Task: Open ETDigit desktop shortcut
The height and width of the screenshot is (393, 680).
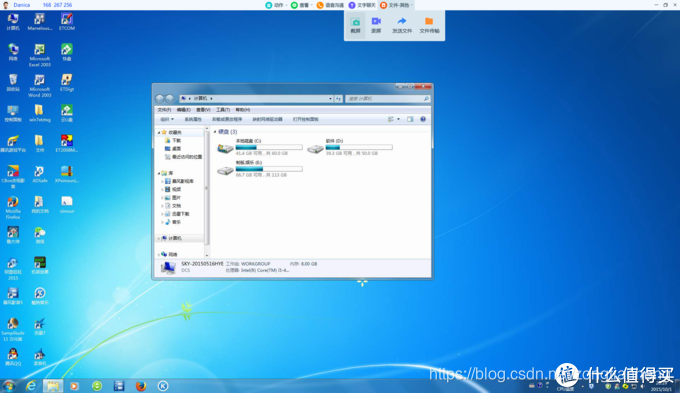Action: click(67, 82)
